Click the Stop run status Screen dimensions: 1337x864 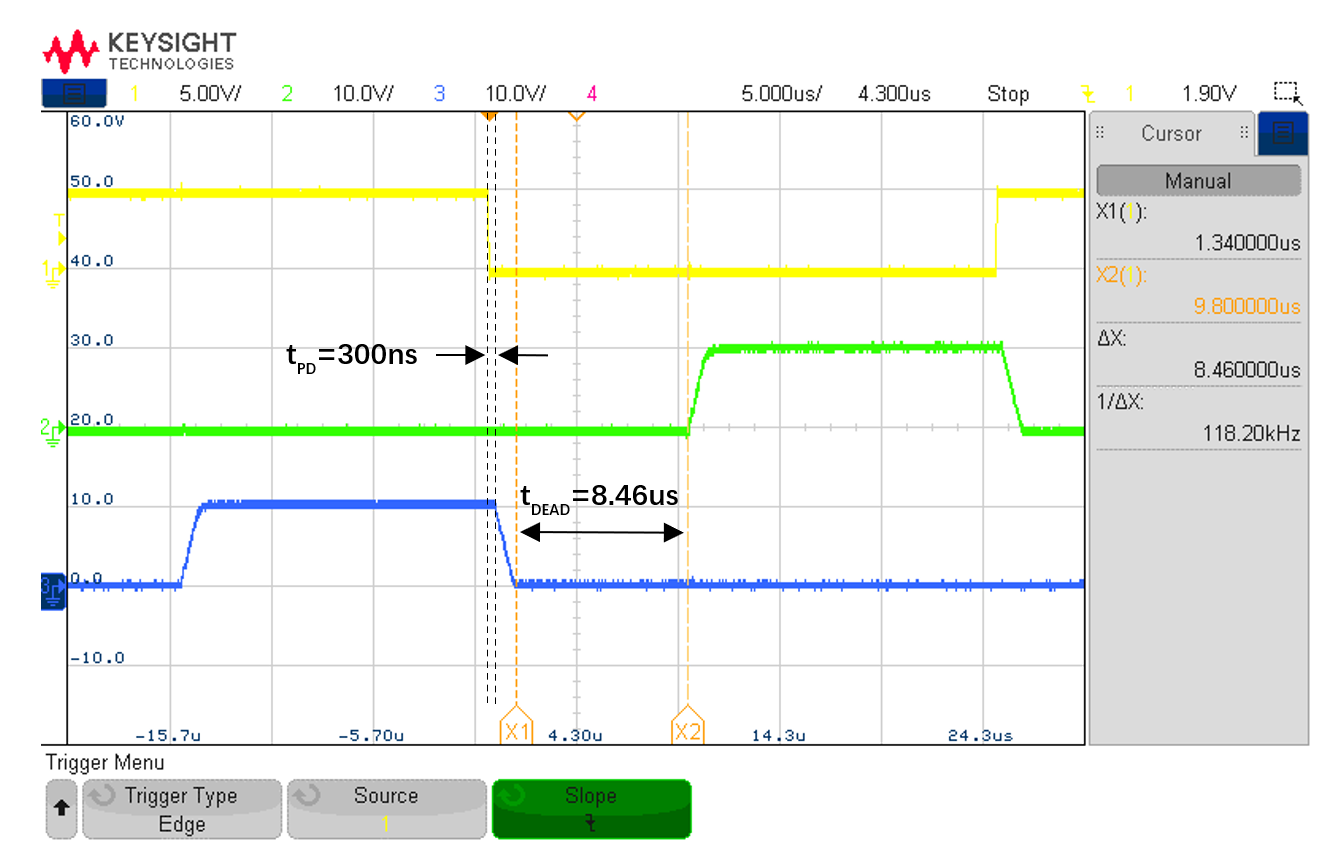click(1007, 94)
